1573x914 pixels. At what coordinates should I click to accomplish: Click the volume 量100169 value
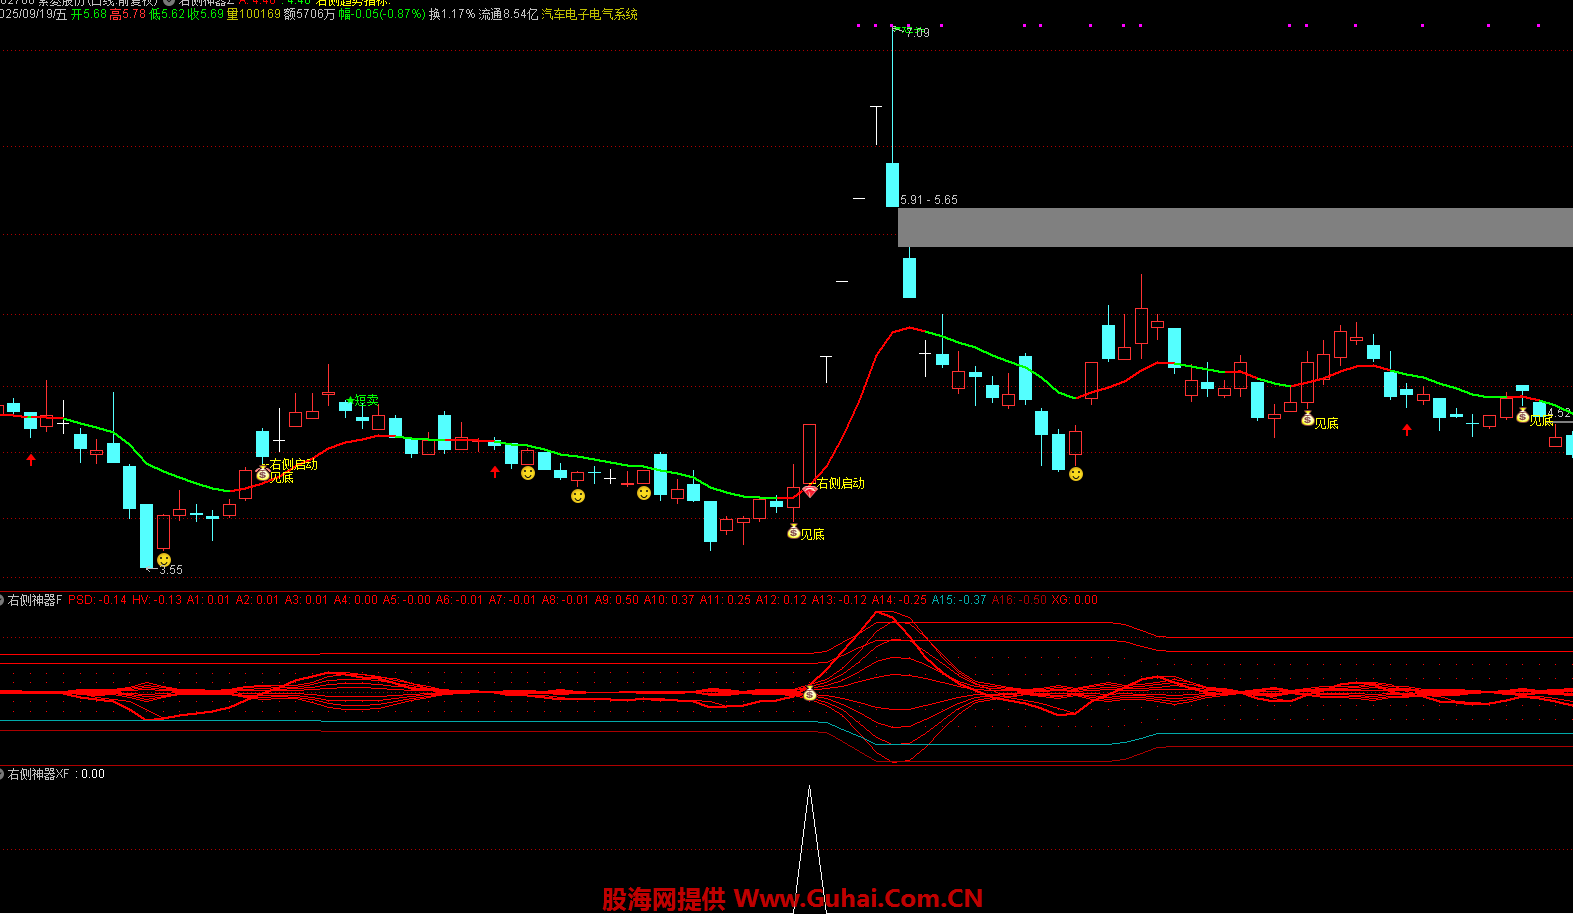click(x=254, y=14)
